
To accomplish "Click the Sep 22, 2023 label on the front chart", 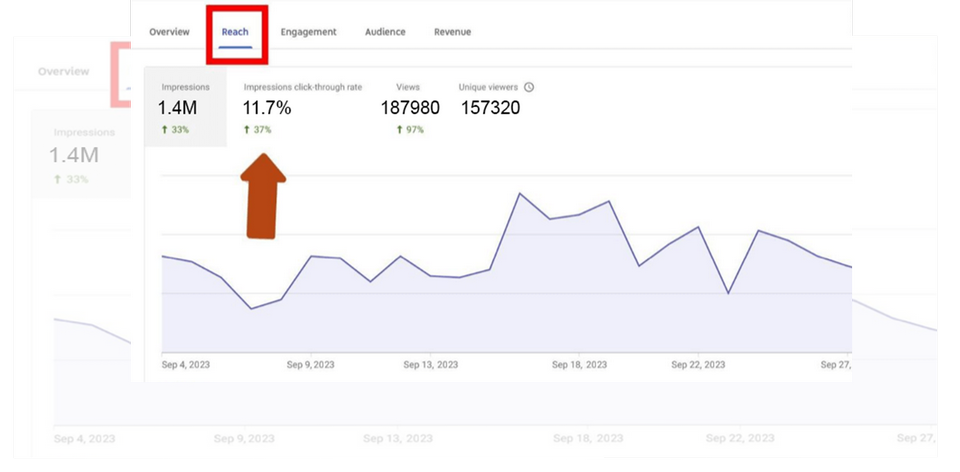I will (698, 365).
